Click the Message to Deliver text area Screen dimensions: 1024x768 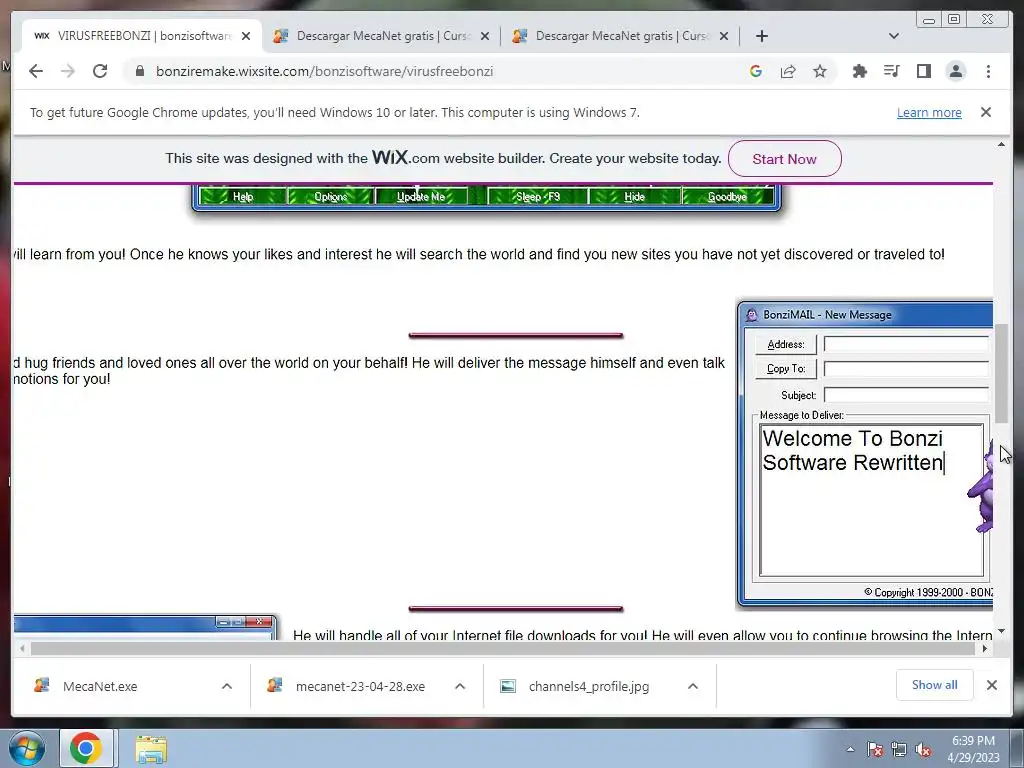pyautogui.click(x=872, y=500)
